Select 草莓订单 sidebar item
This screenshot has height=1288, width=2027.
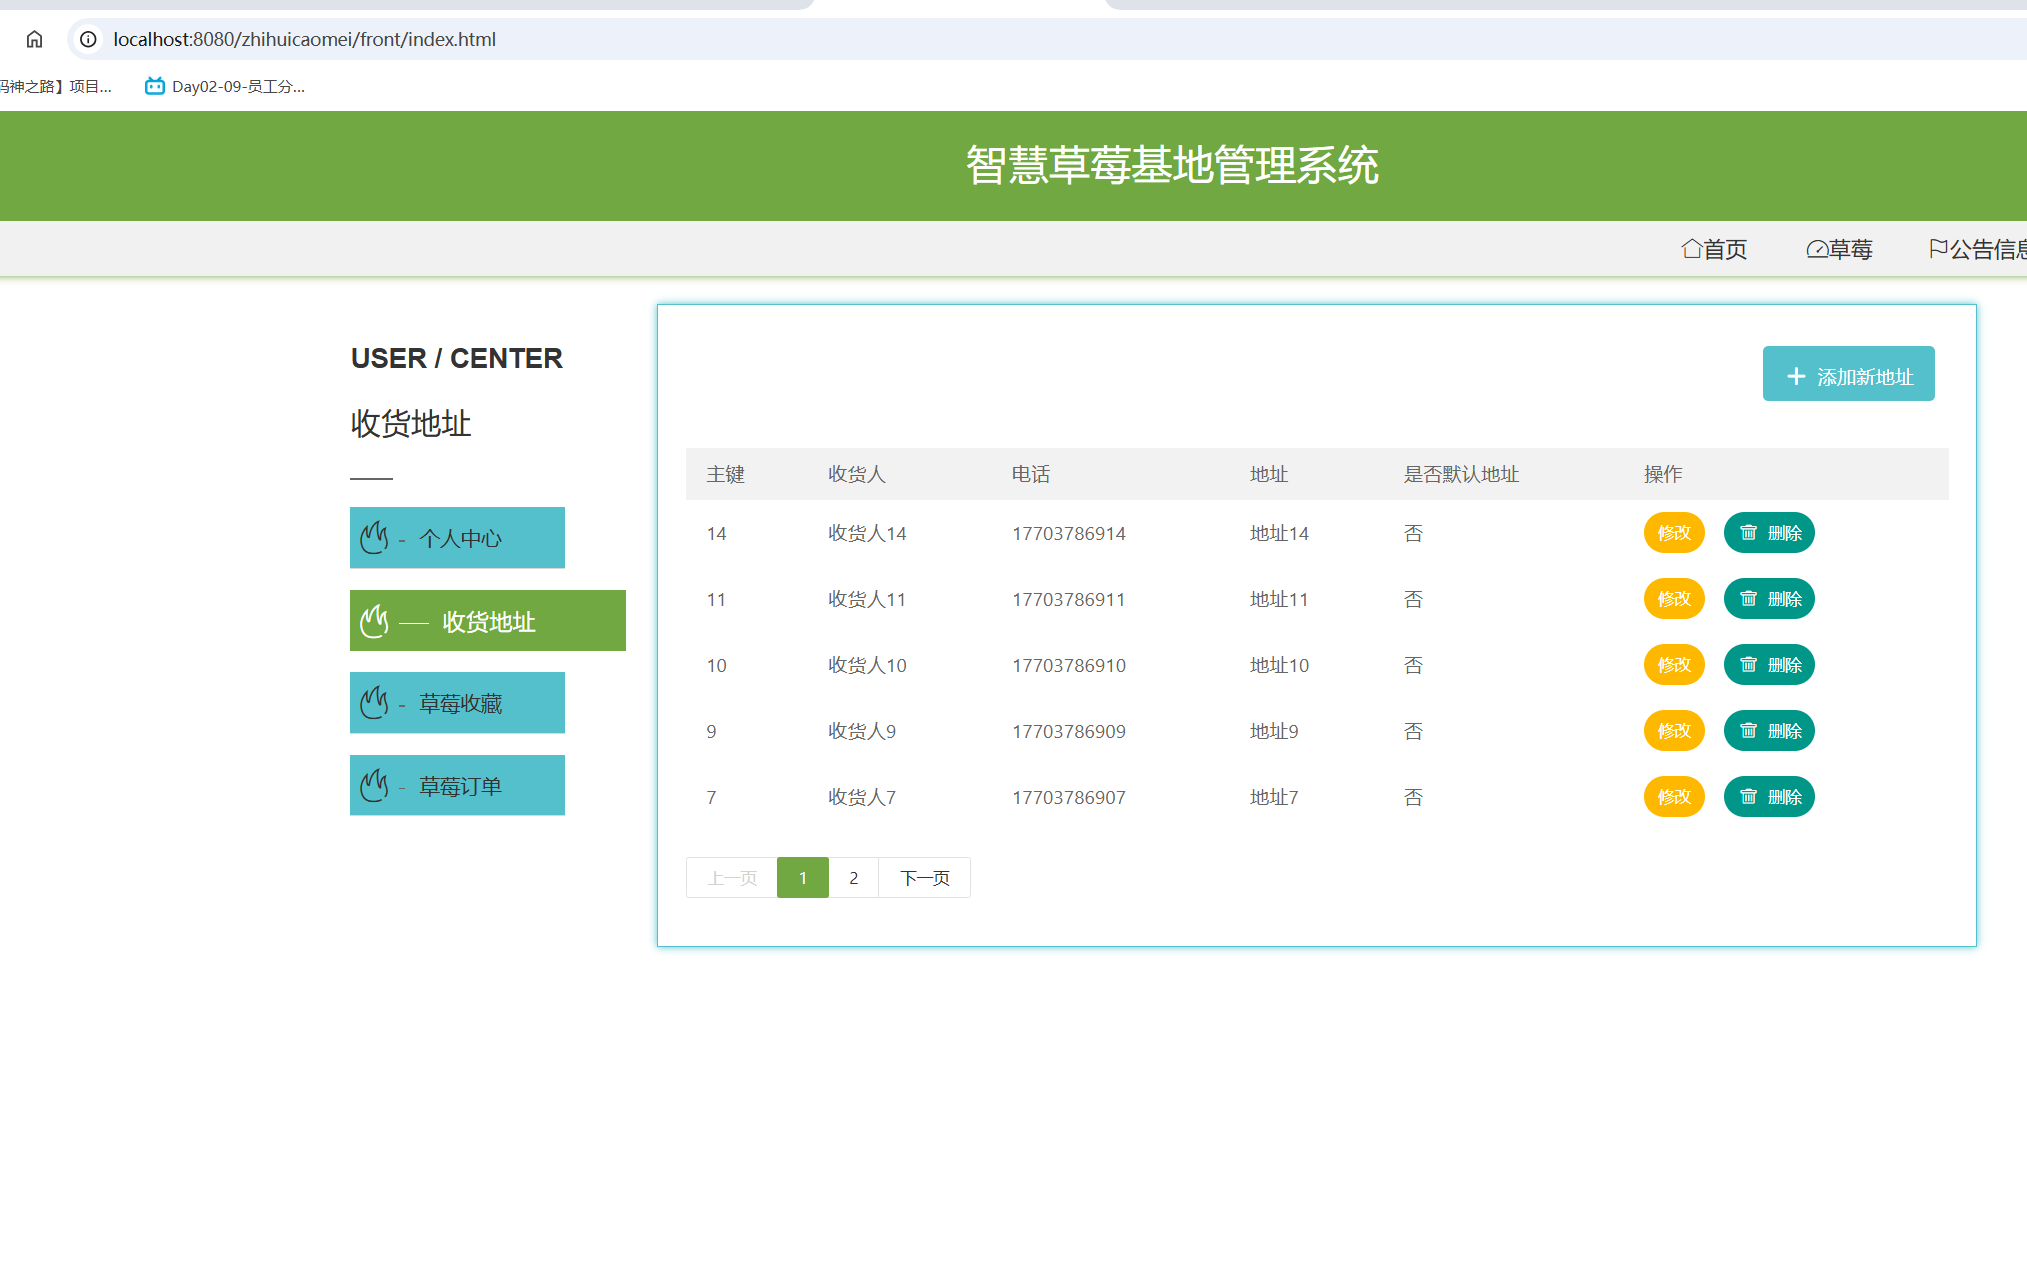pyautogui.click(x=457, y=785)
